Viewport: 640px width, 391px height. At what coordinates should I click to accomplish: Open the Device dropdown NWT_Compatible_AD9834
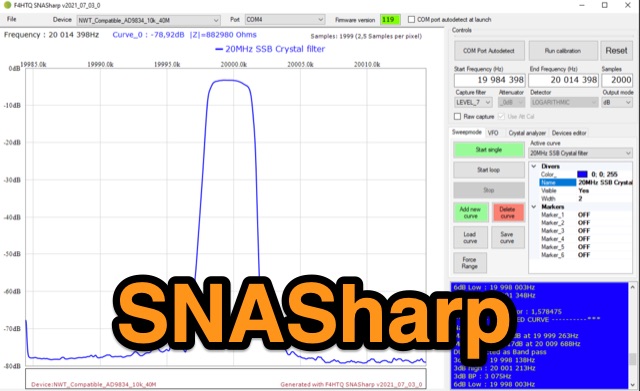coord(149,20)
